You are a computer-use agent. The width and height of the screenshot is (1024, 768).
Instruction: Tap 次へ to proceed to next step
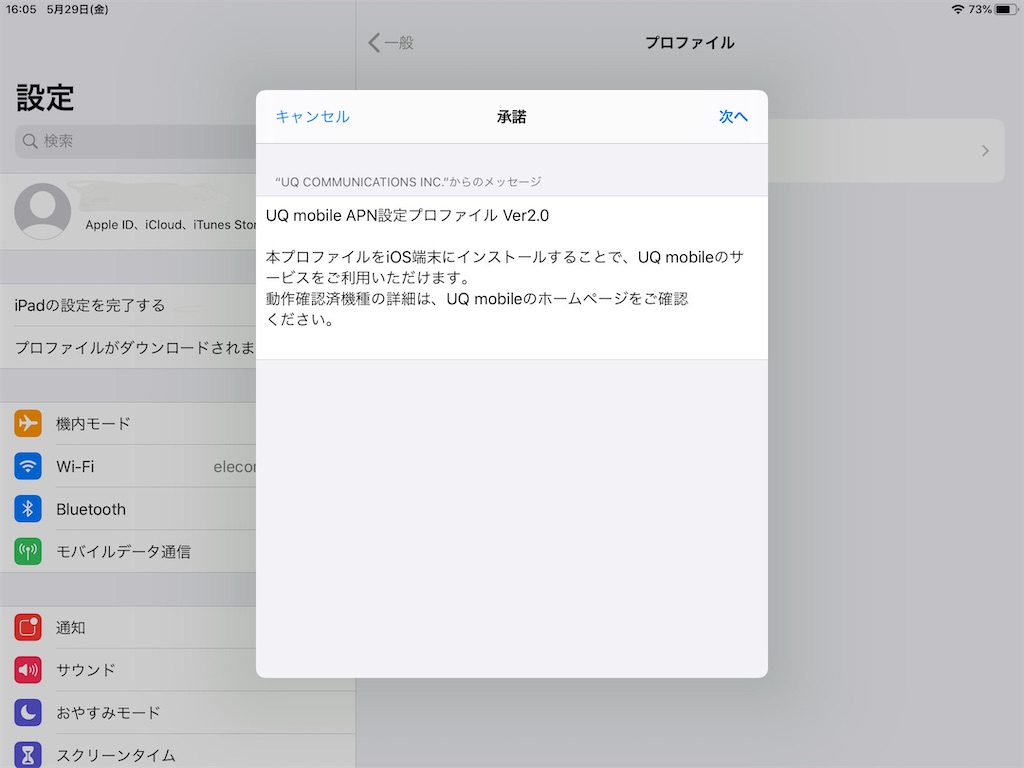tap(733, 117)
